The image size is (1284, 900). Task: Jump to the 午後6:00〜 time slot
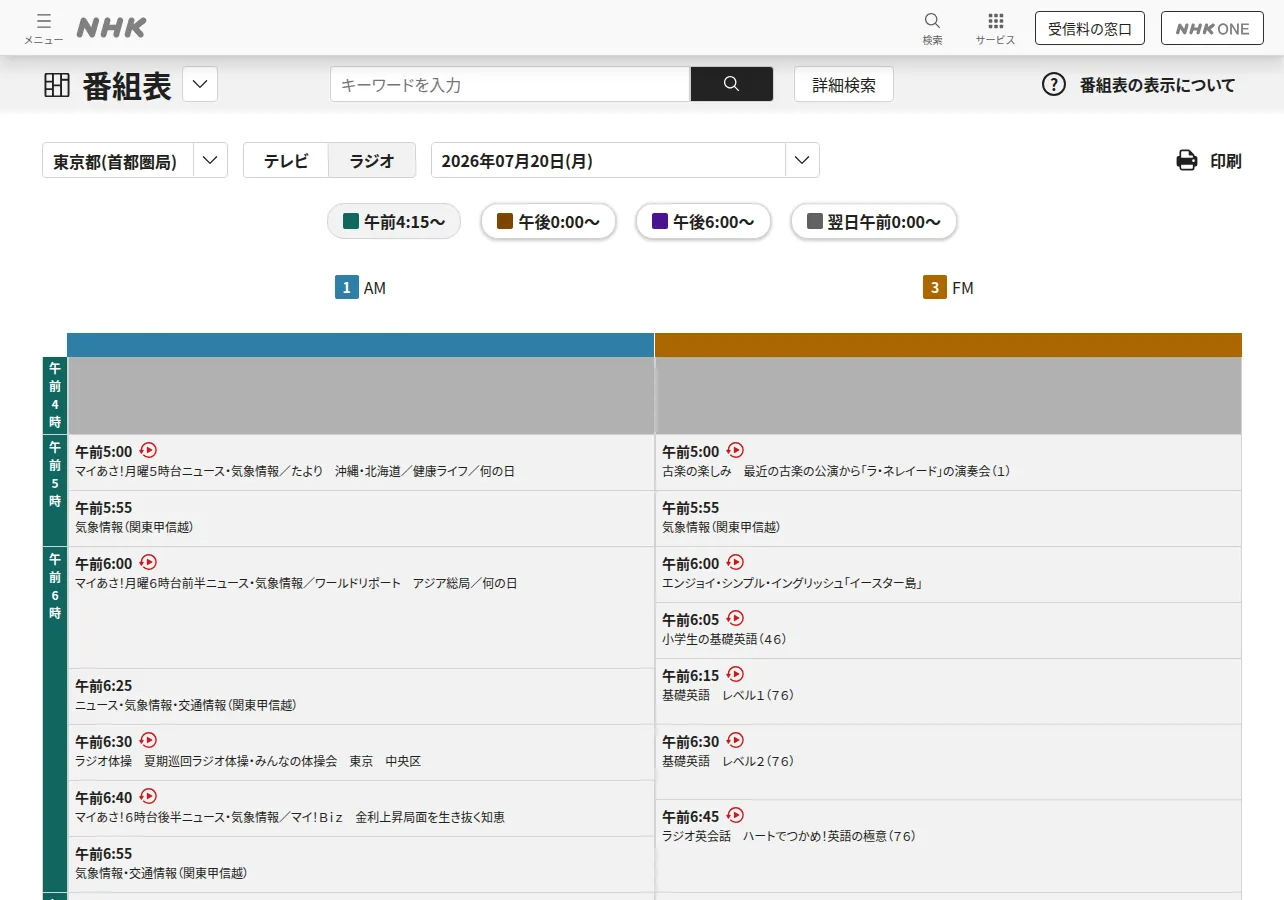pos(703,221)
